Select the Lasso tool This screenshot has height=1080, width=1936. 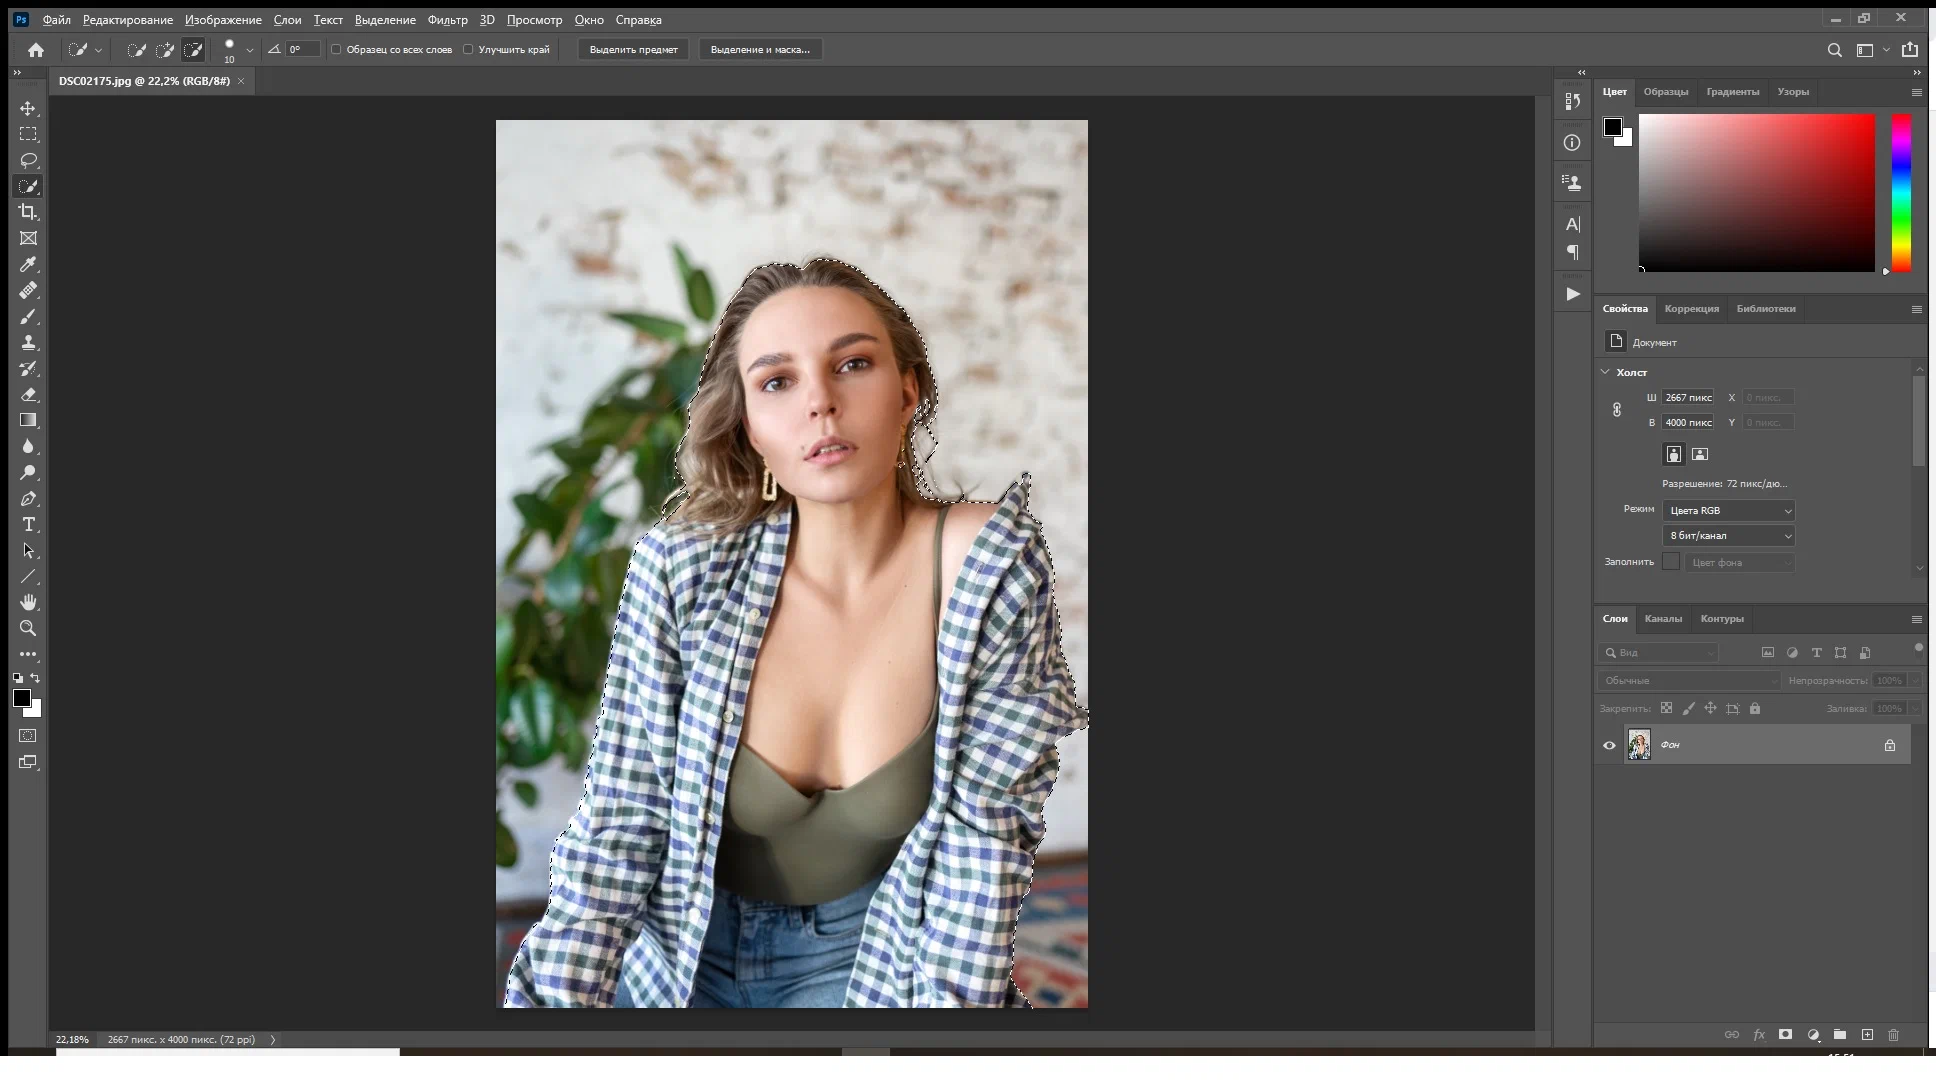[x=28, y=160]
